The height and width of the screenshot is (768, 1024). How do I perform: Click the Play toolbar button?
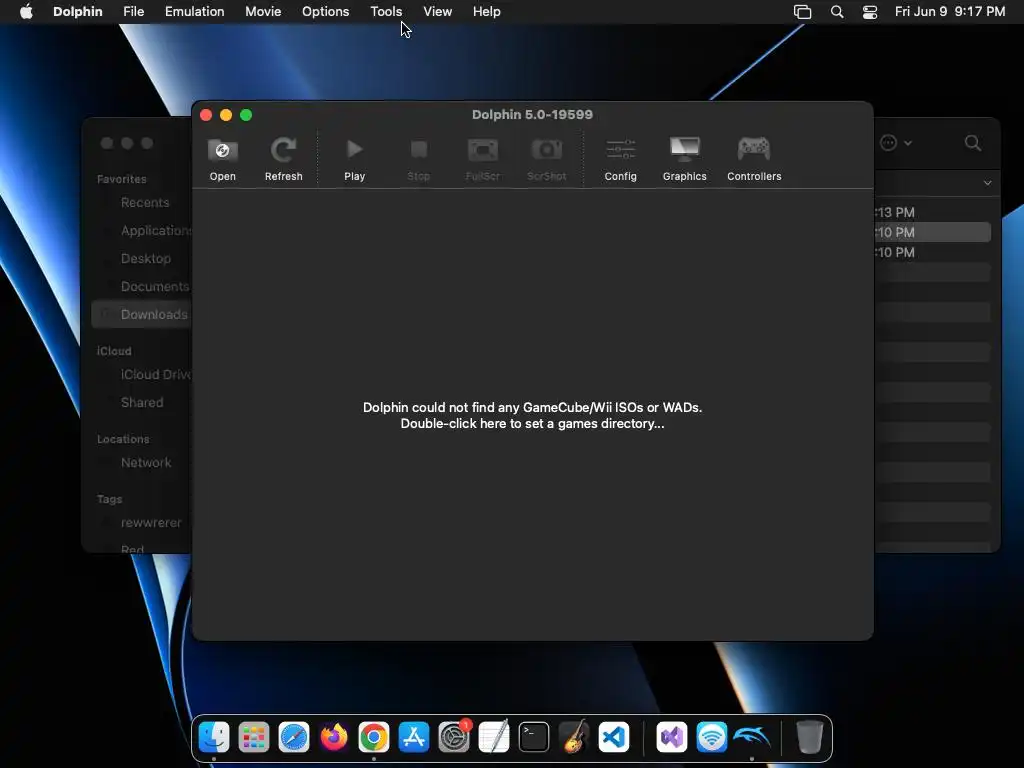click(355, 159)
